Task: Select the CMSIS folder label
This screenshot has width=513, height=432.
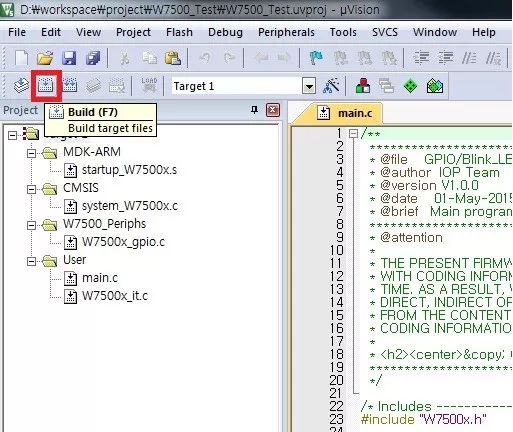Action: click(x=81, y=188)
